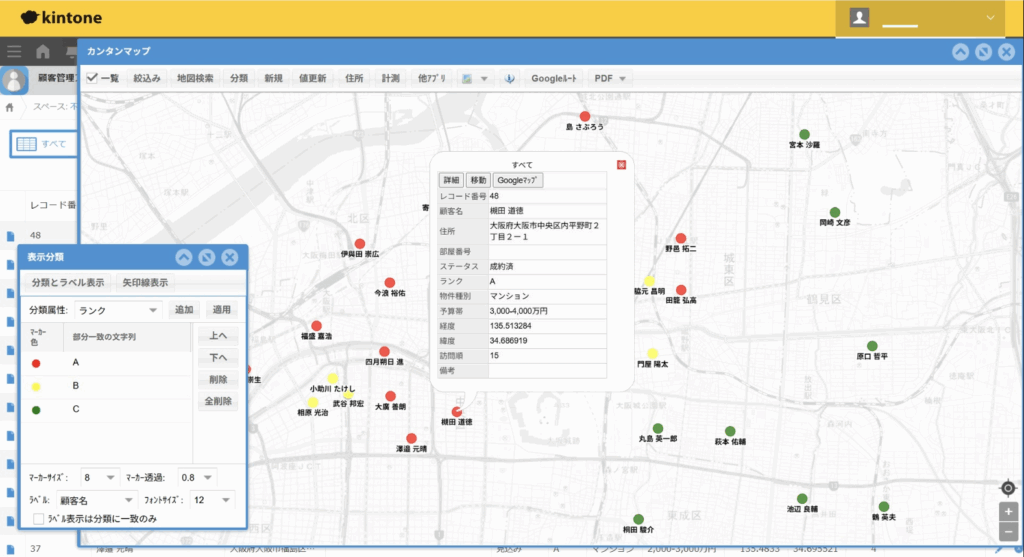1024x557 pixels.
Task: Open 絞込み in the map toolbar
Action: pyautogui.click(x=146, y=78)
